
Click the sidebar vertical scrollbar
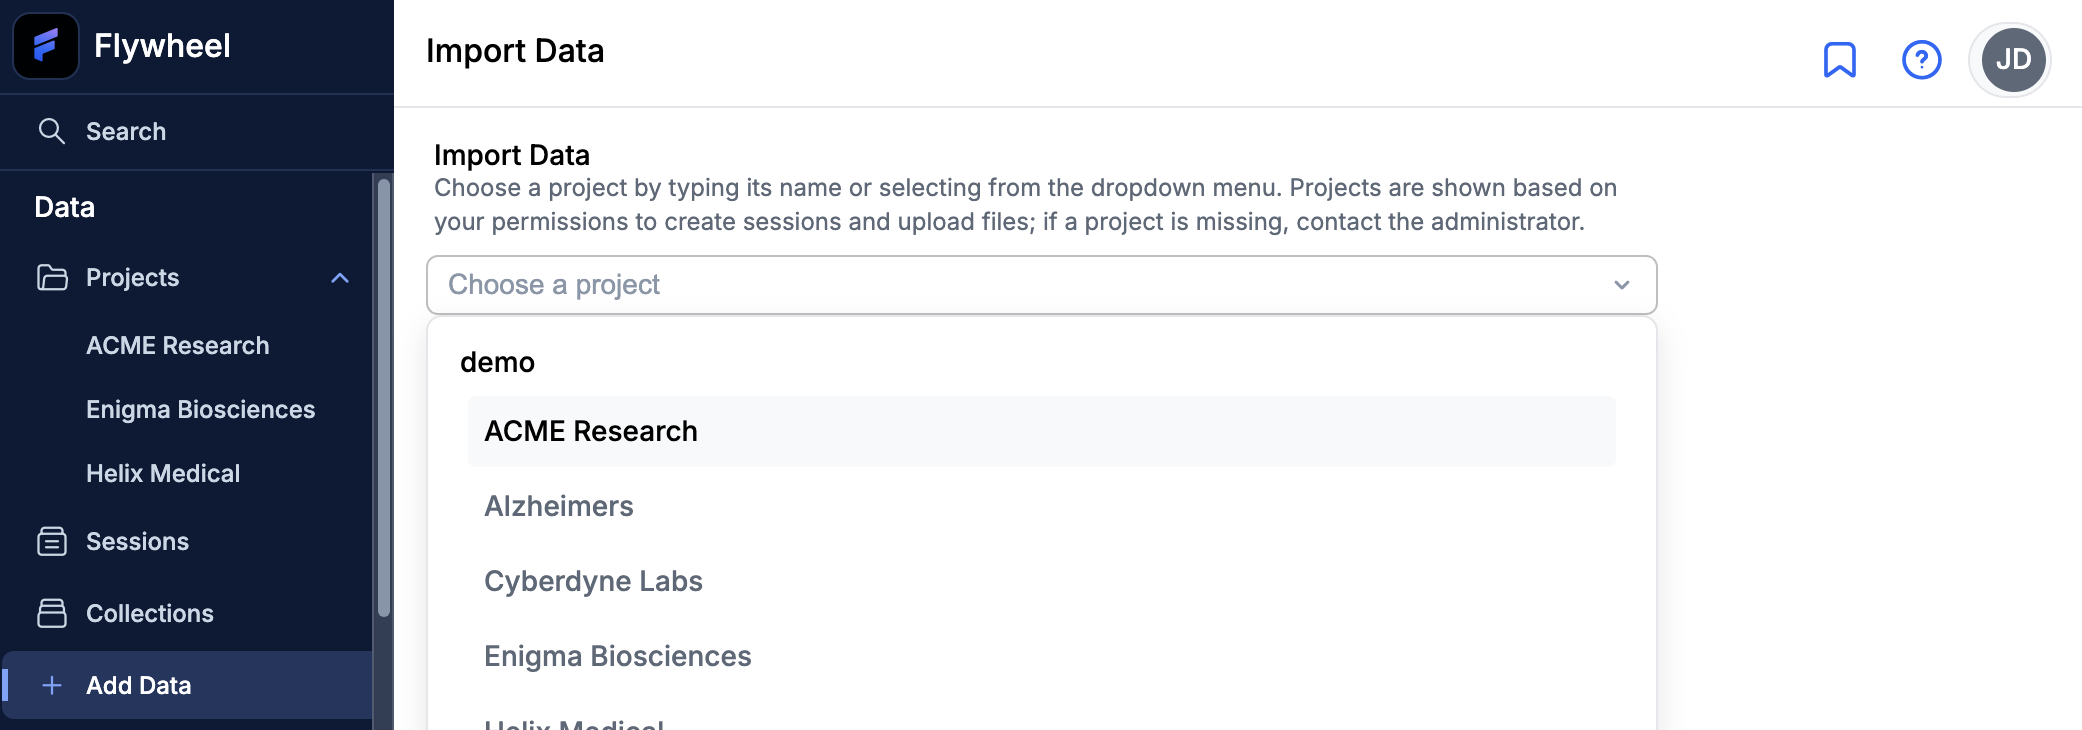[x=384, y=397]
